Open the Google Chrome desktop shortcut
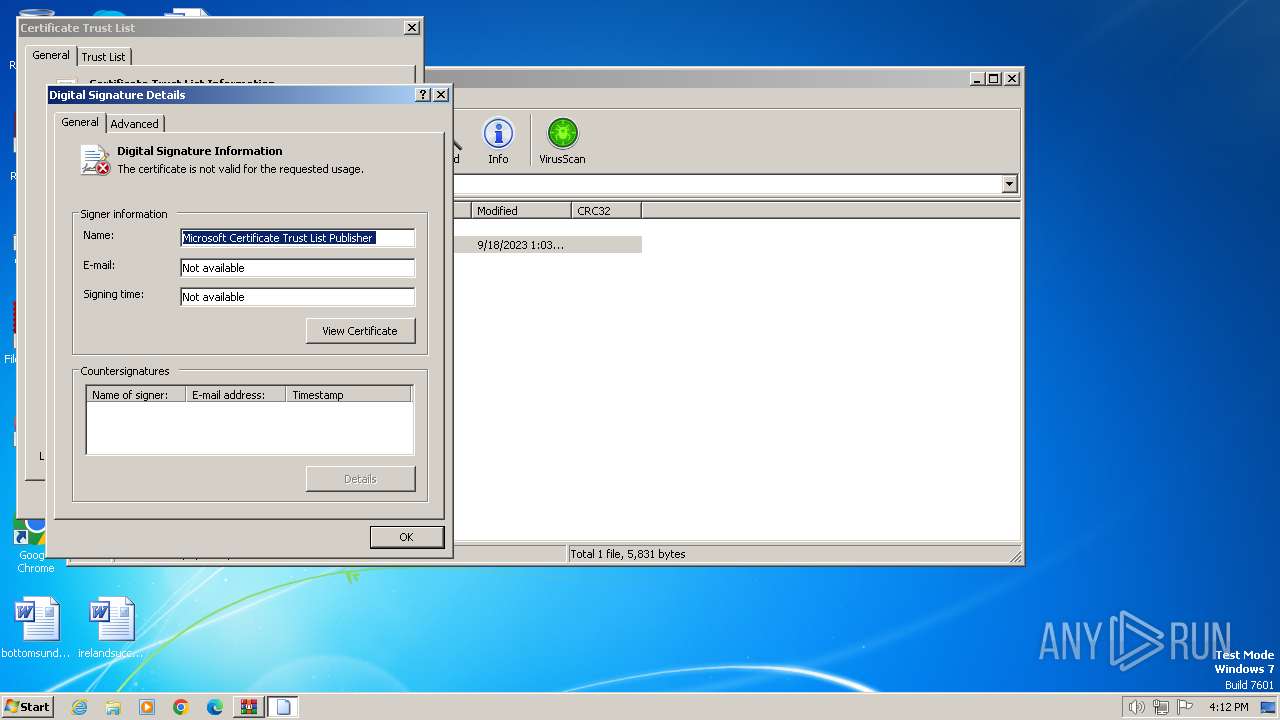 tap(34, 545)
